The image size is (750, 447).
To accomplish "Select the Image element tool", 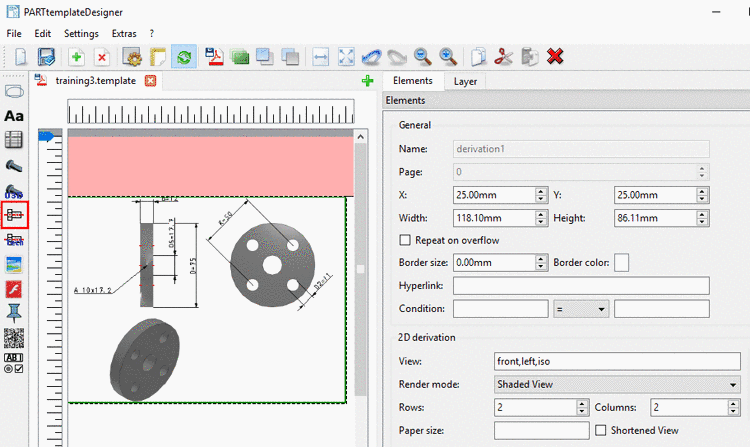I will (x=14, y=265).
